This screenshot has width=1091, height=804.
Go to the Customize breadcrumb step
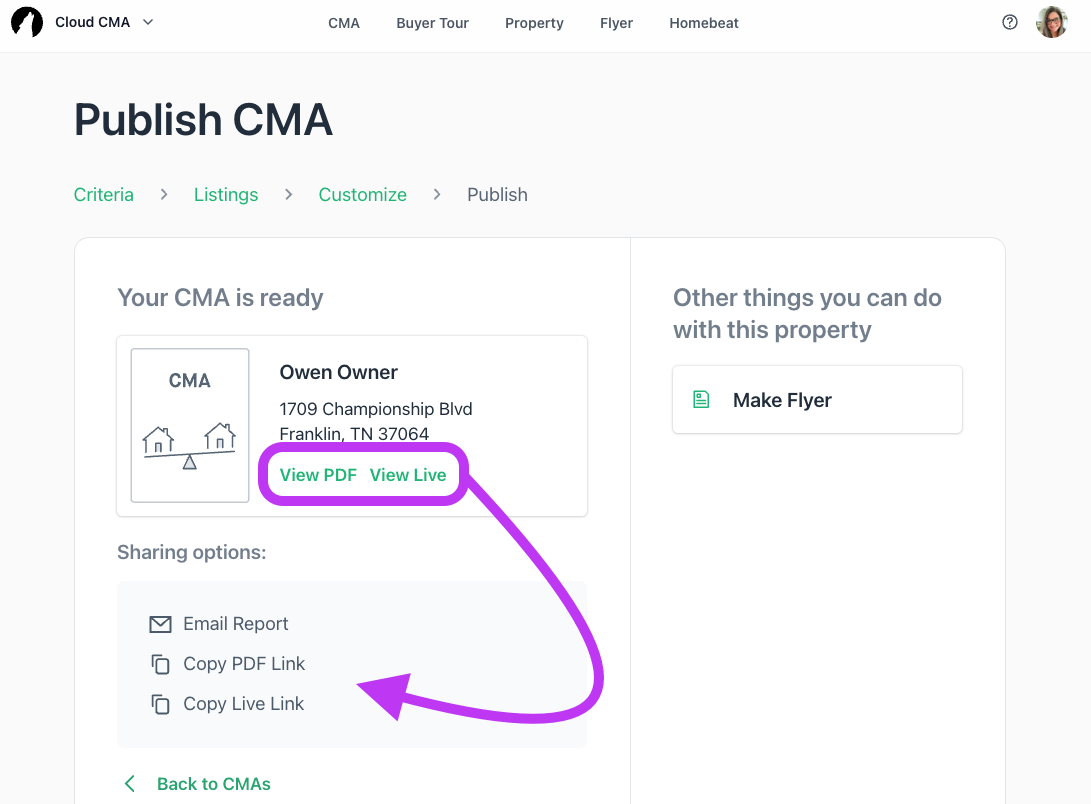pyautogui.click(x=362, y=194)
